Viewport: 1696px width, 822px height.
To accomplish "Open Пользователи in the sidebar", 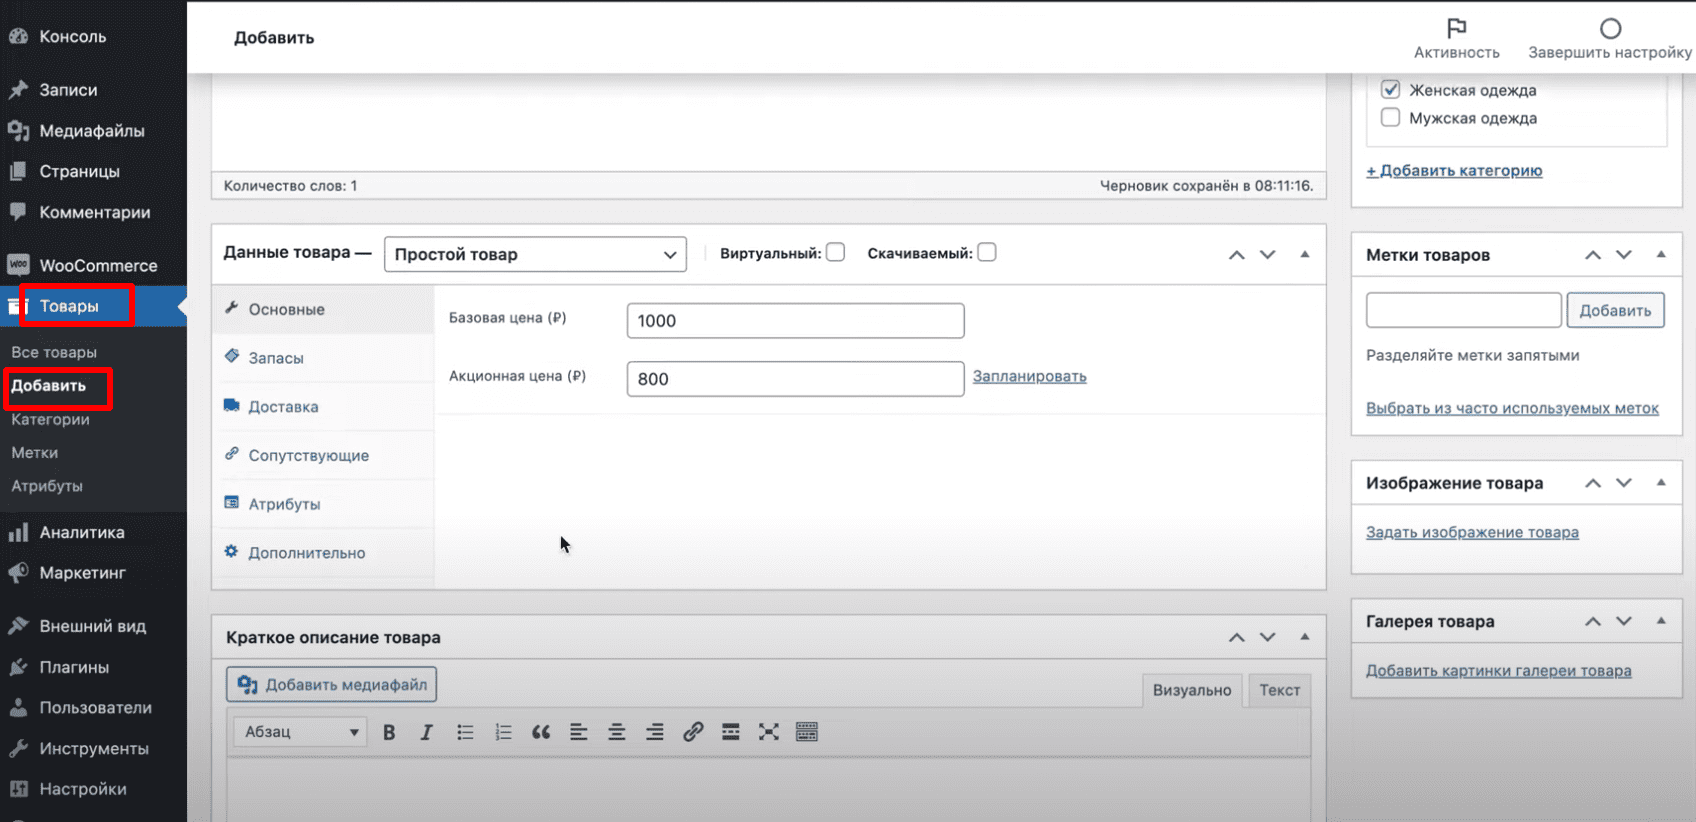I will tap(95, 707).
